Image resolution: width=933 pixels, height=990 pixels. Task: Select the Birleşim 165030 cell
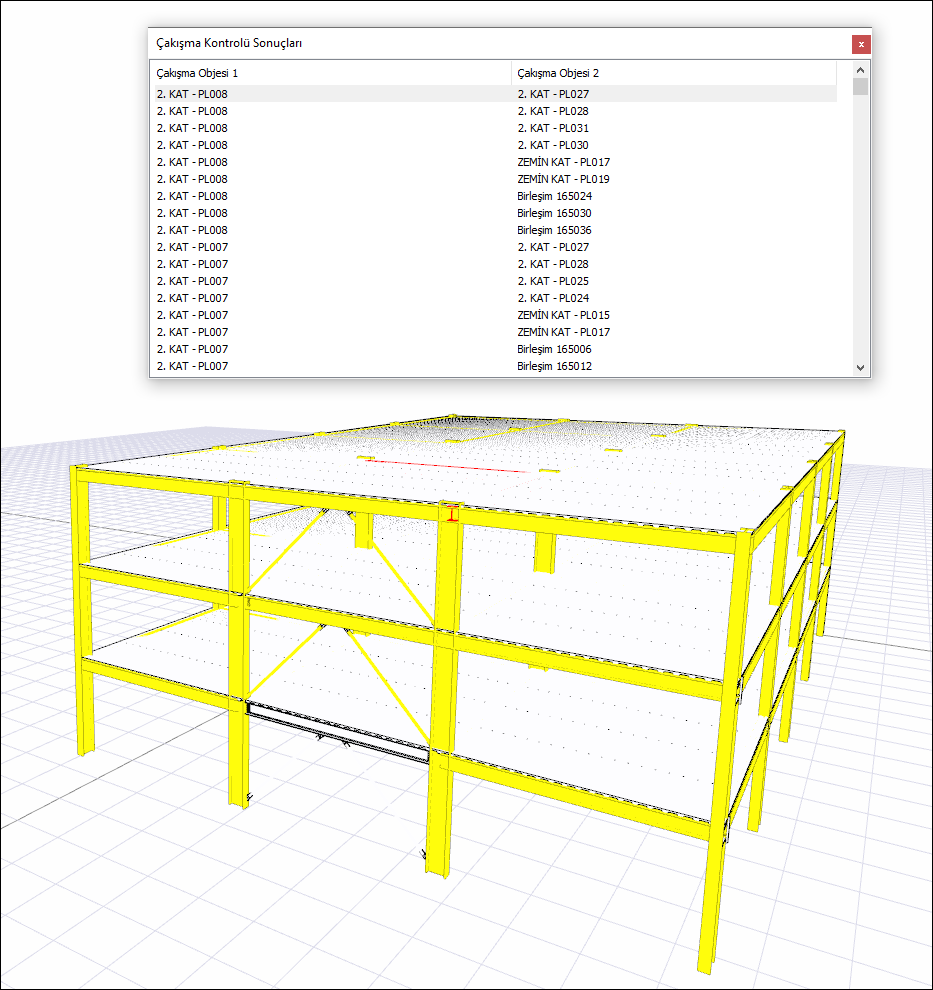554,213
